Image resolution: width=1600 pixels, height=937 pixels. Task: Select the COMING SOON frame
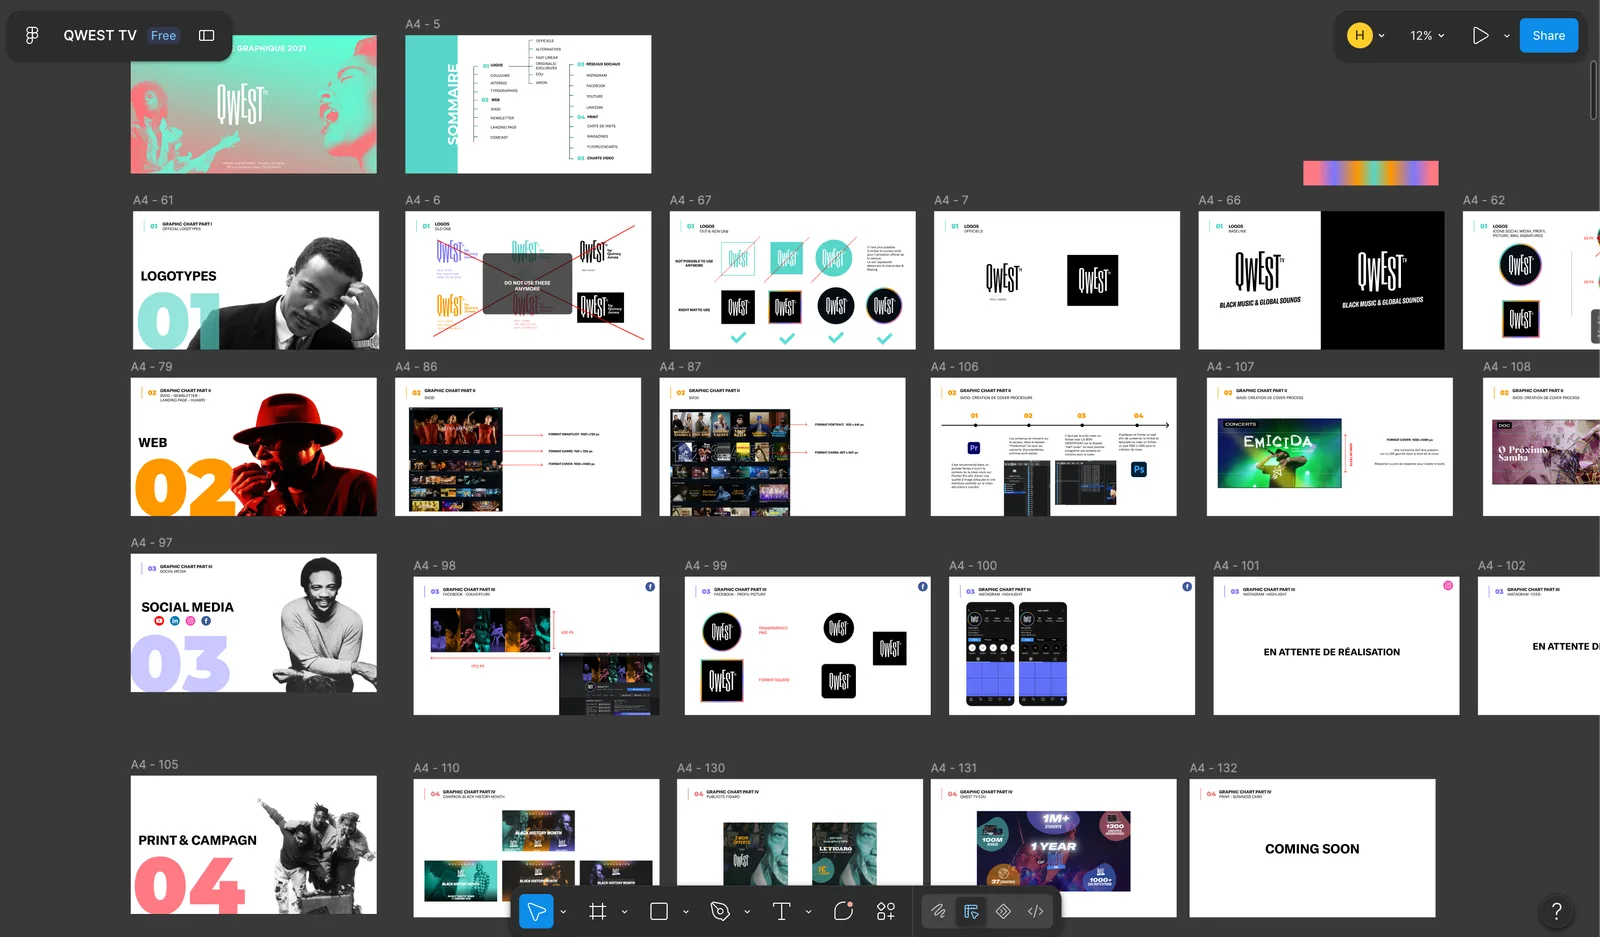tap(1312, 848)
